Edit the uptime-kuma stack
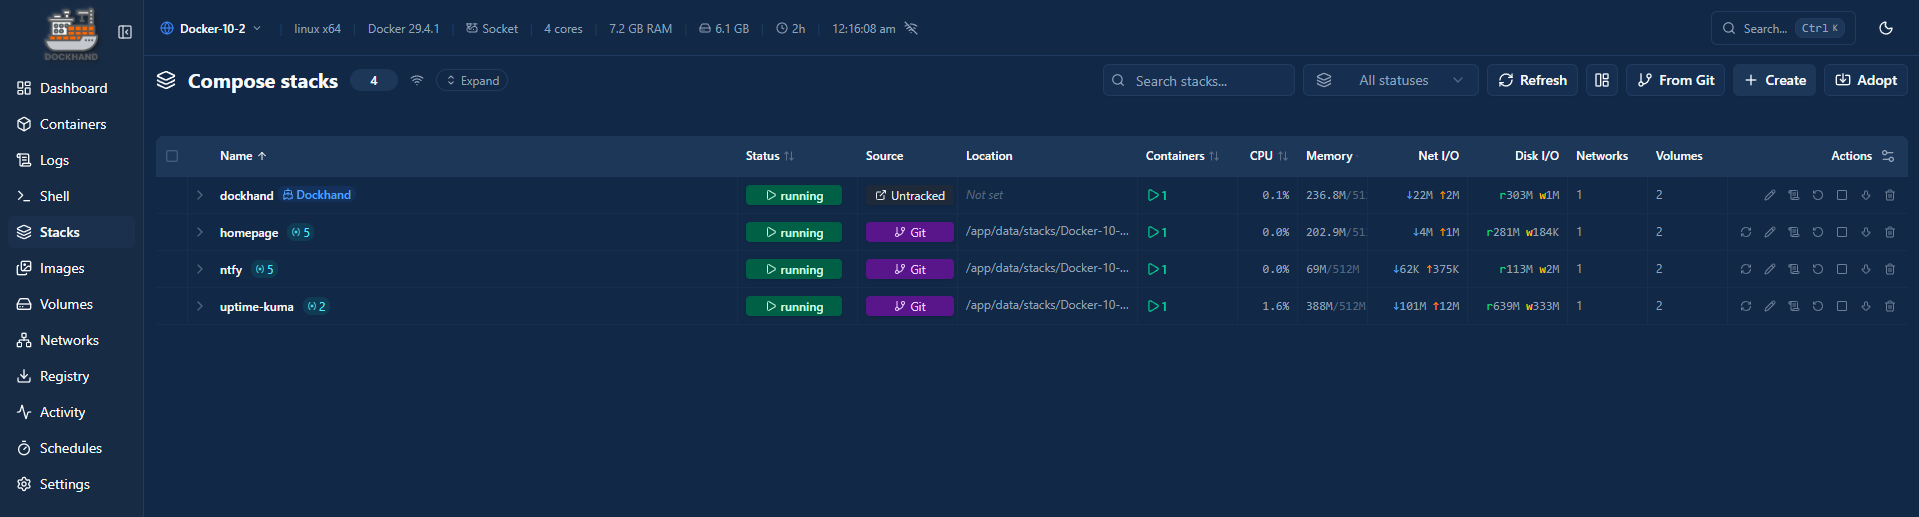1919x517 pixels. click(x=1770, y=306)
